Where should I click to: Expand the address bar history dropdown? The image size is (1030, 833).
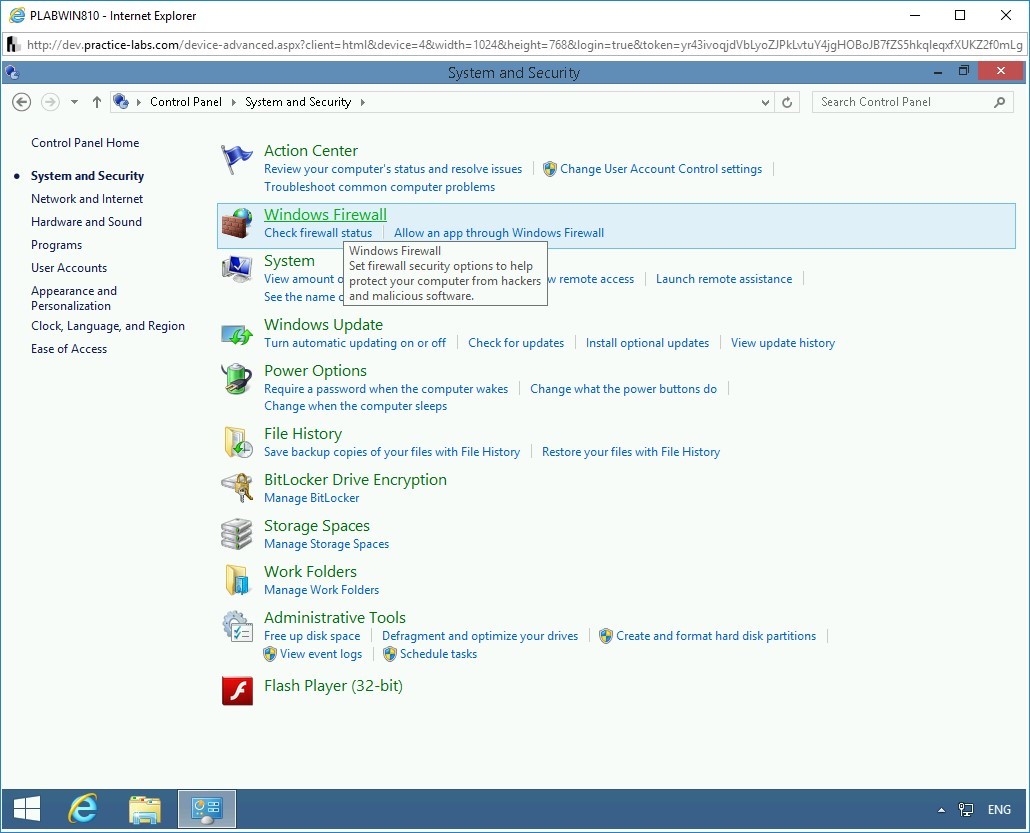765,101
